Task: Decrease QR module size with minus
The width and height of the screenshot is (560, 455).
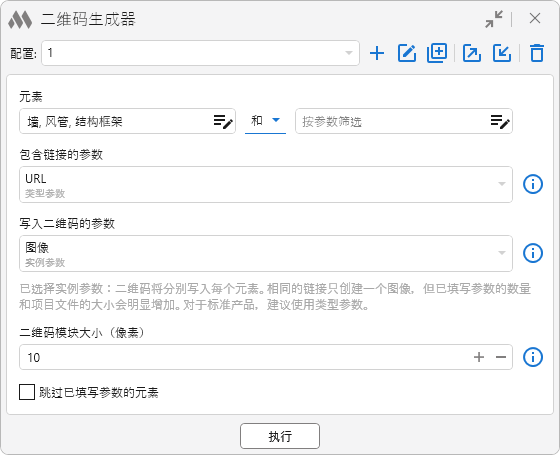Action: pos(501,357)
